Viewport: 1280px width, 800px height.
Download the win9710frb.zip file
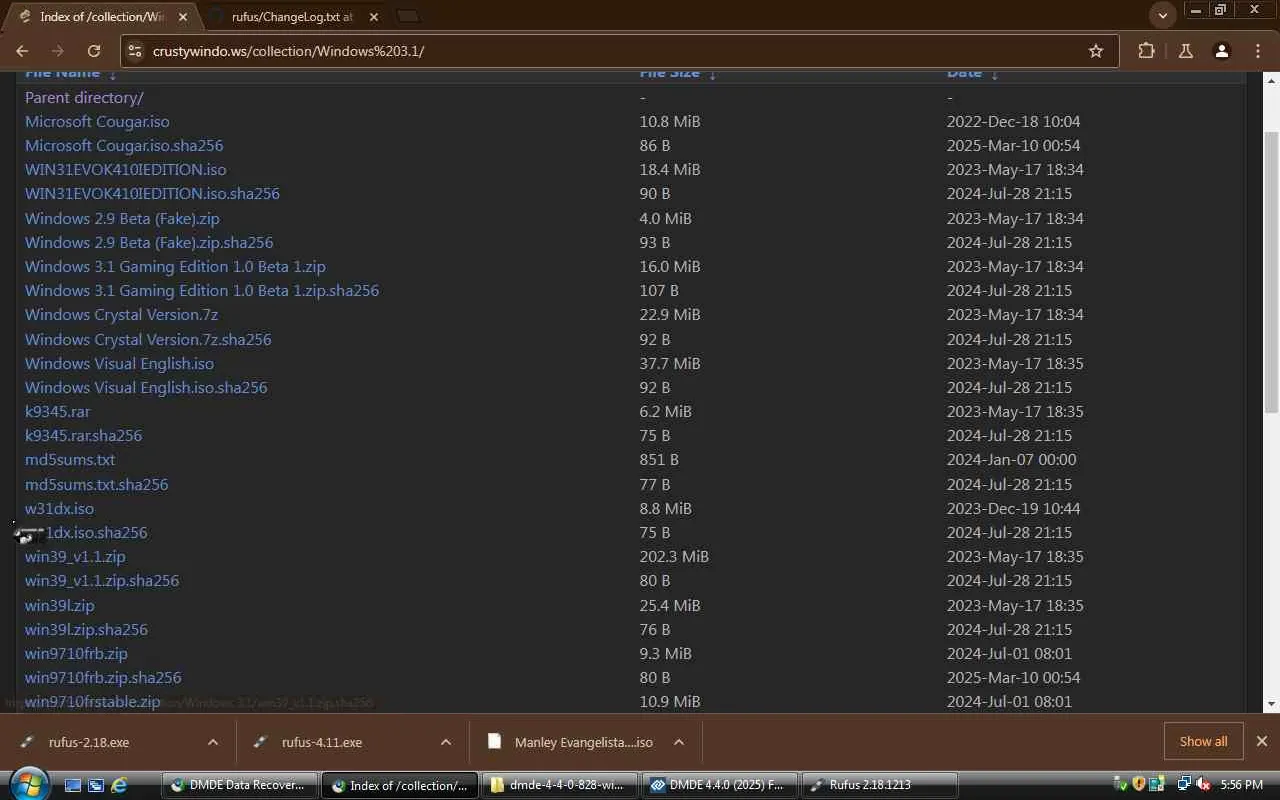click(76, 653)
